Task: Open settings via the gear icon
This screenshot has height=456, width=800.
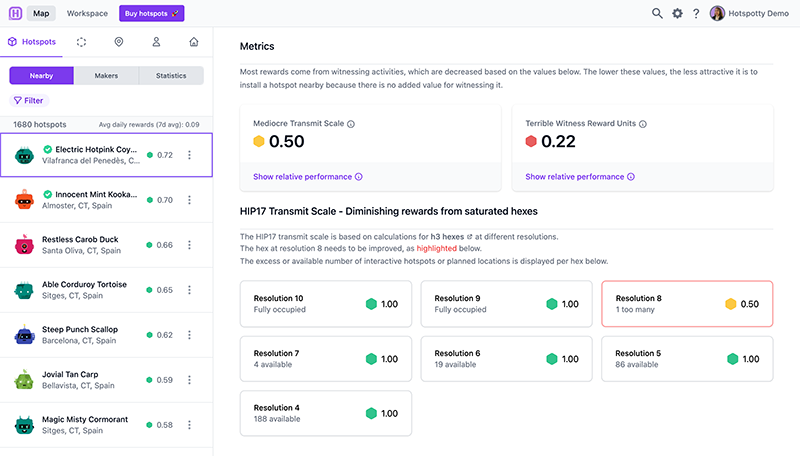Action: [x=677, y=13]
